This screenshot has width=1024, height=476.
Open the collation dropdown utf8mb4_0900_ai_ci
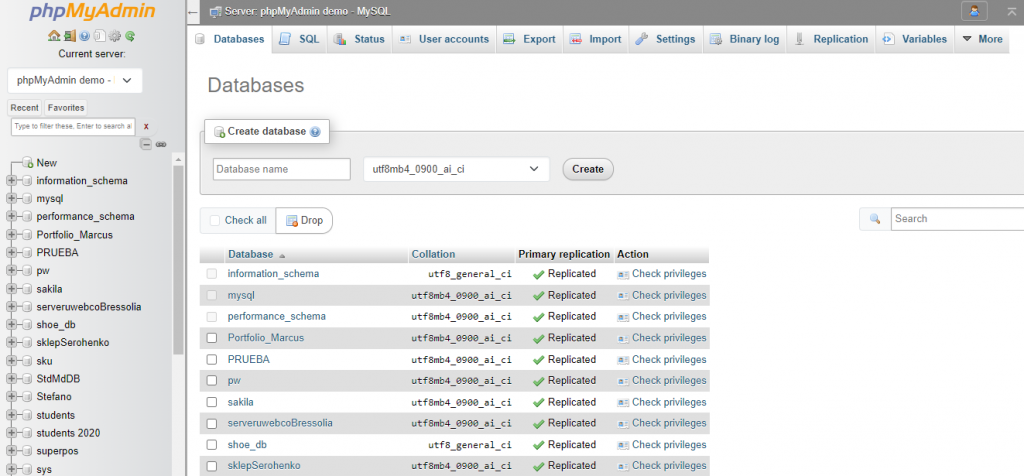click(x=455, y=169)
